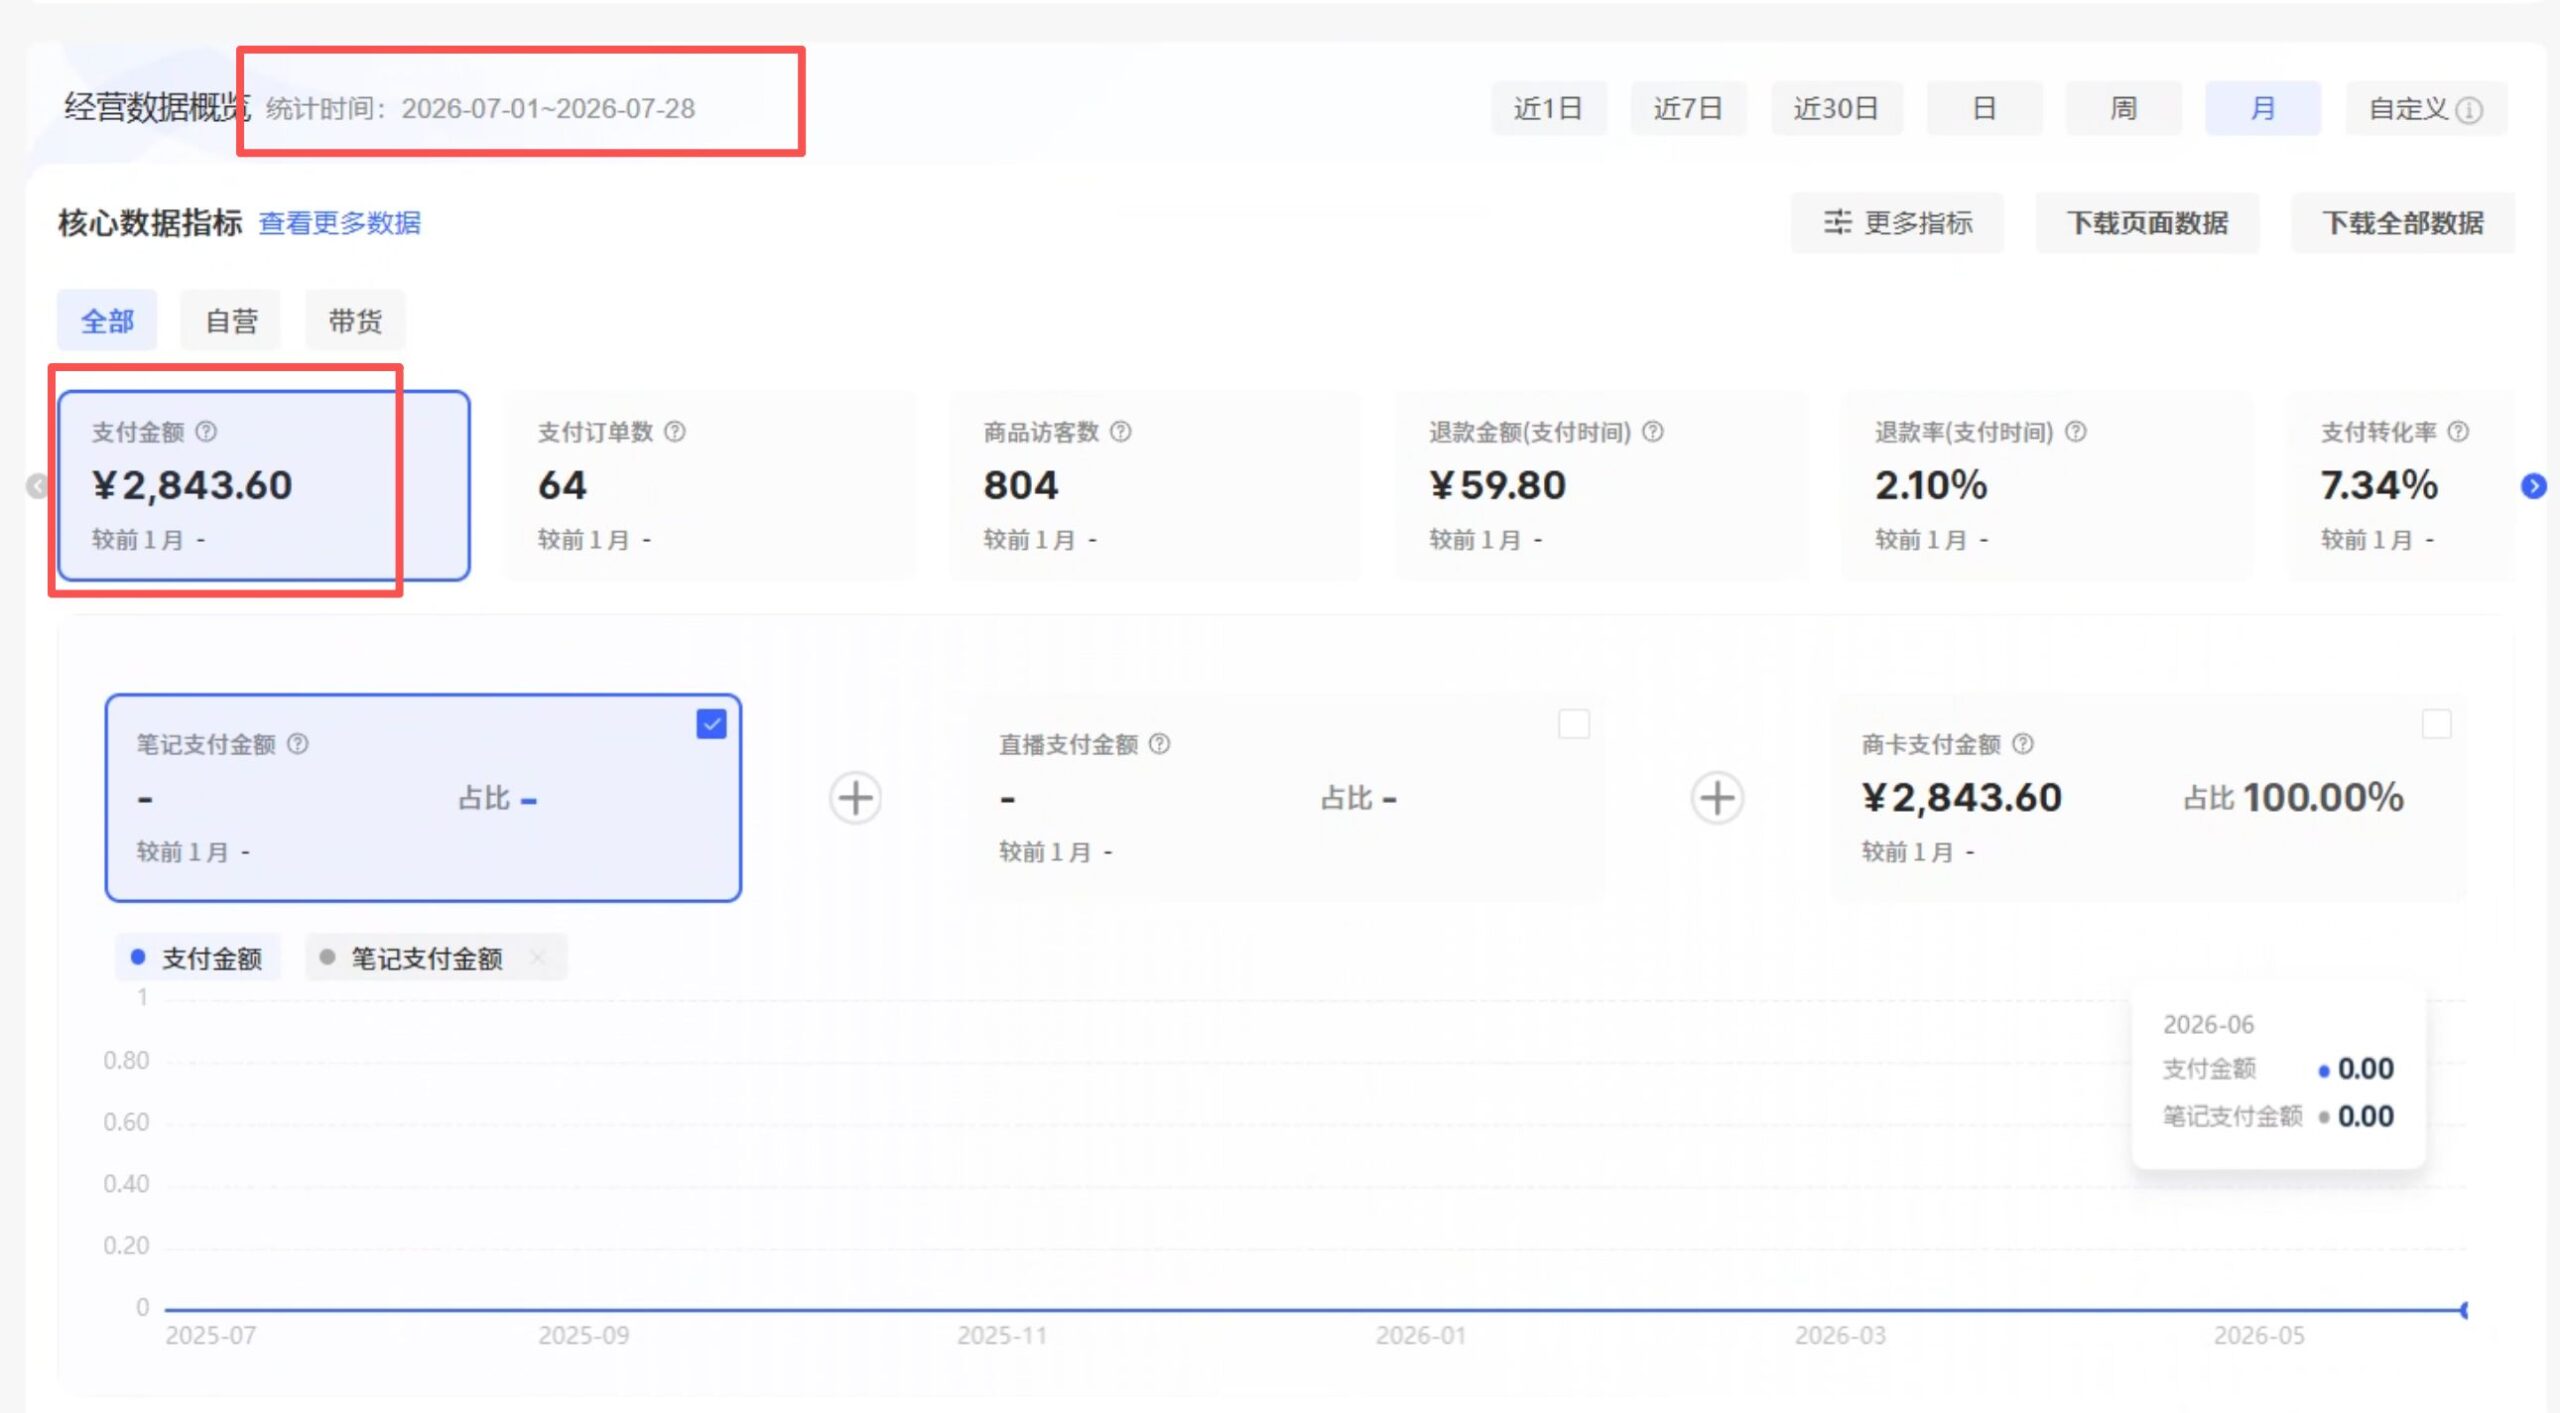Image resolution: width=2560 pixels, height=1413 pixels.
Task: Select the 自营 filter tab
Action: coord(231,321)
